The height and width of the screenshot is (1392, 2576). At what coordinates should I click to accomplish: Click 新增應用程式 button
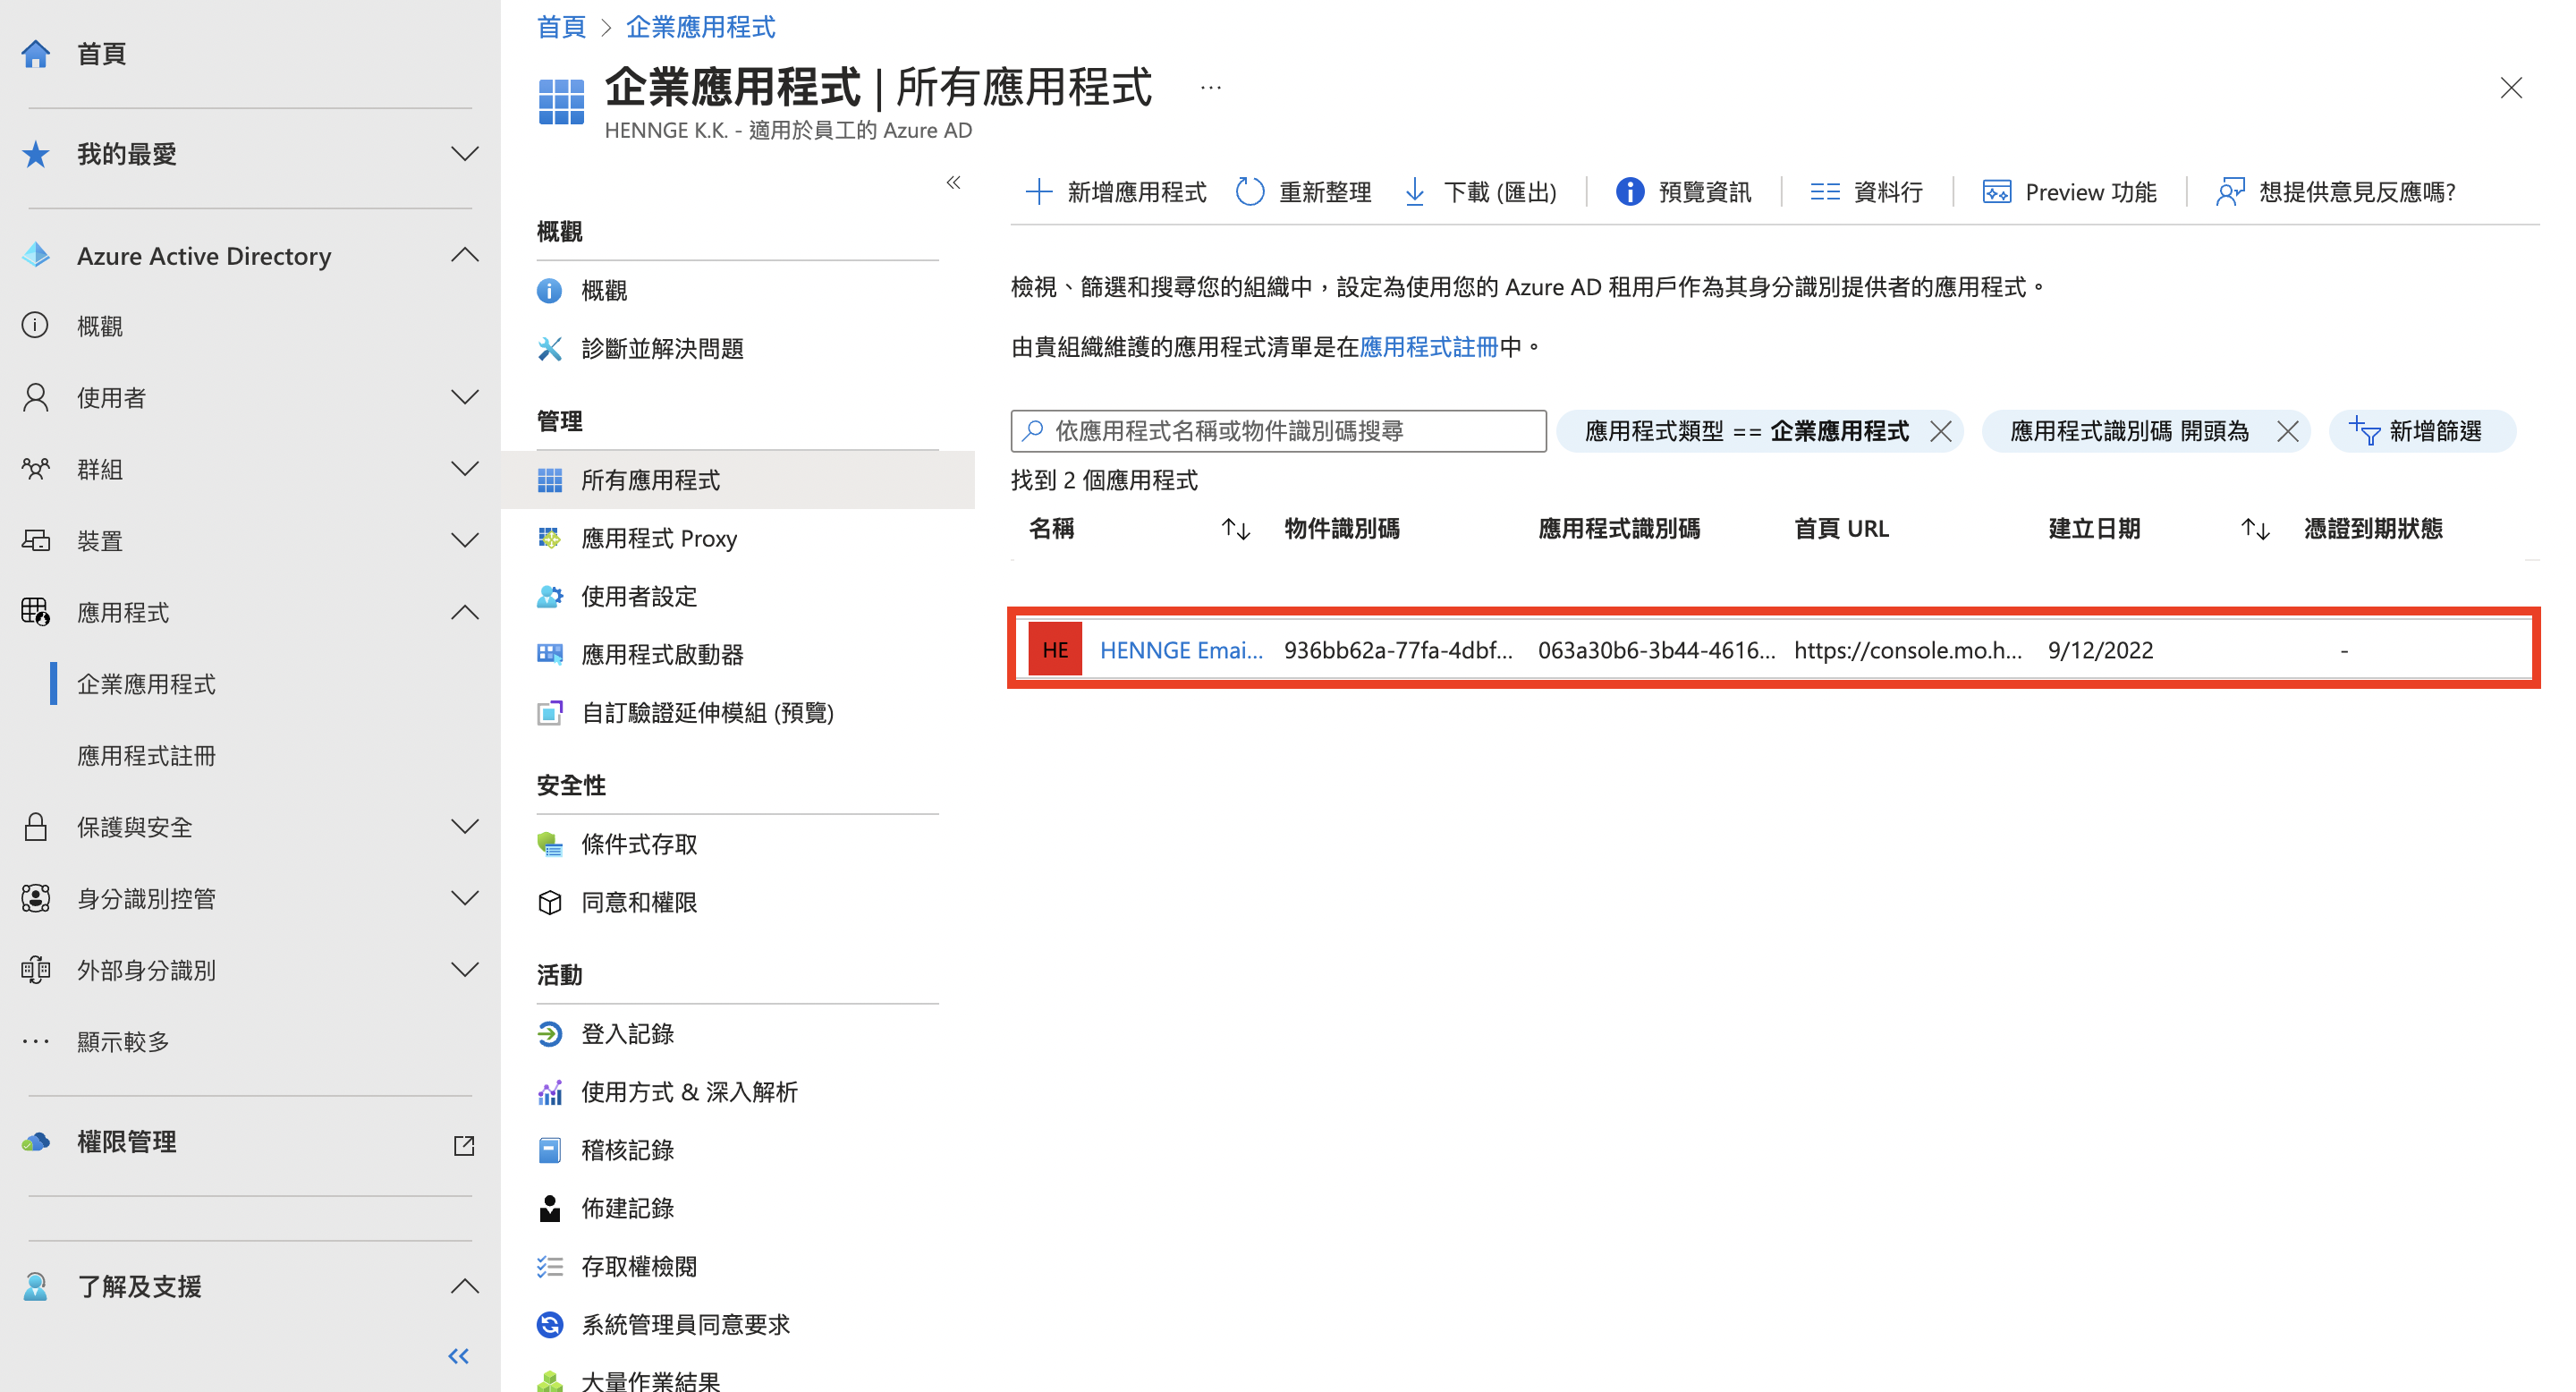point(1116,192)
